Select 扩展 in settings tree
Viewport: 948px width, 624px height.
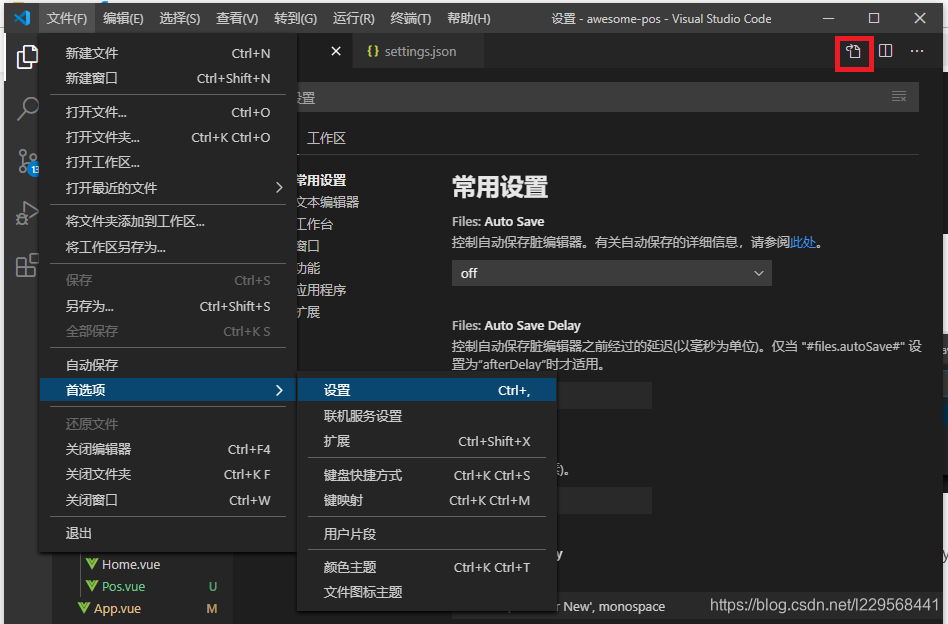pos(308,312)
